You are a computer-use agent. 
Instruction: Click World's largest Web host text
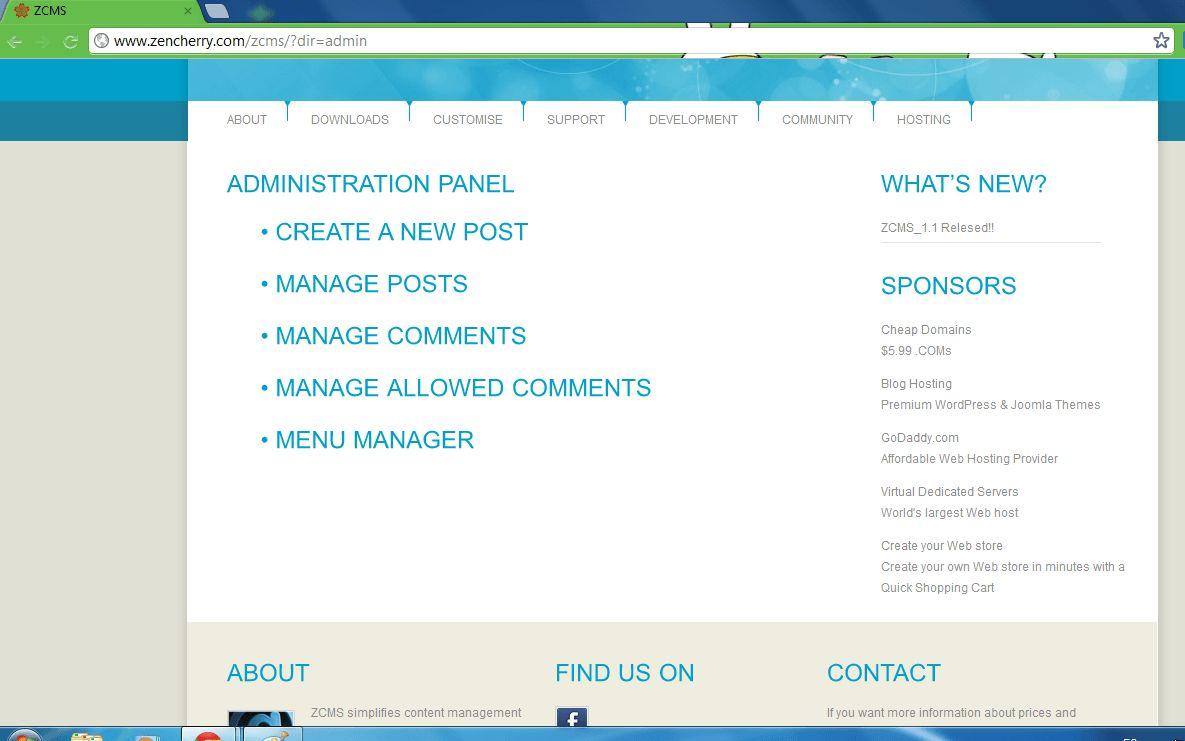point(949,513)
